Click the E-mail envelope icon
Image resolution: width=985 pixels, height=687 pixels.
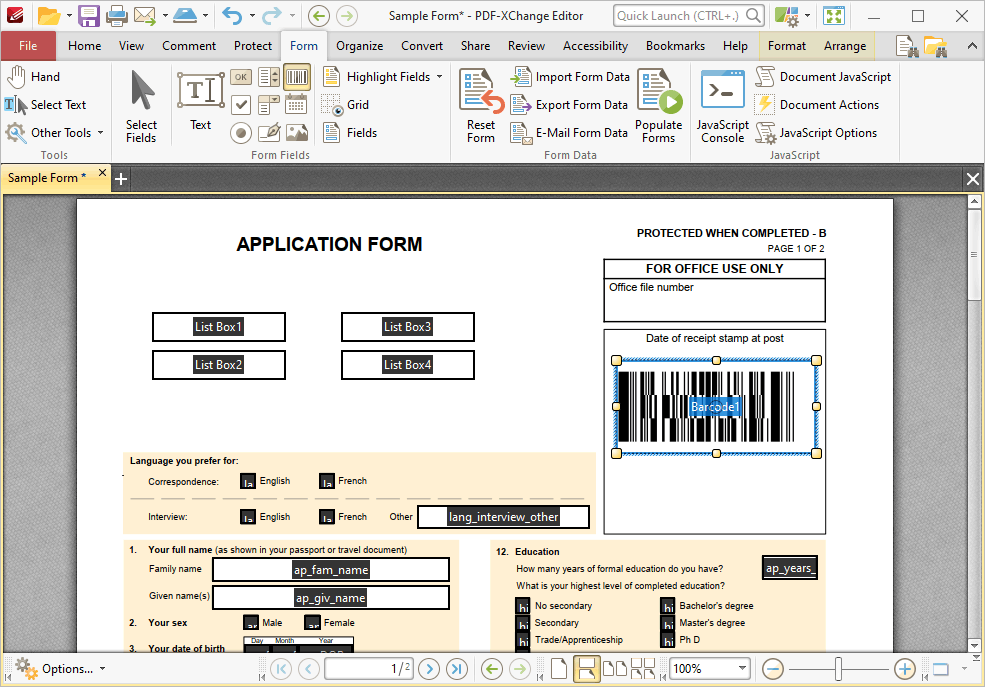(144, 16)
